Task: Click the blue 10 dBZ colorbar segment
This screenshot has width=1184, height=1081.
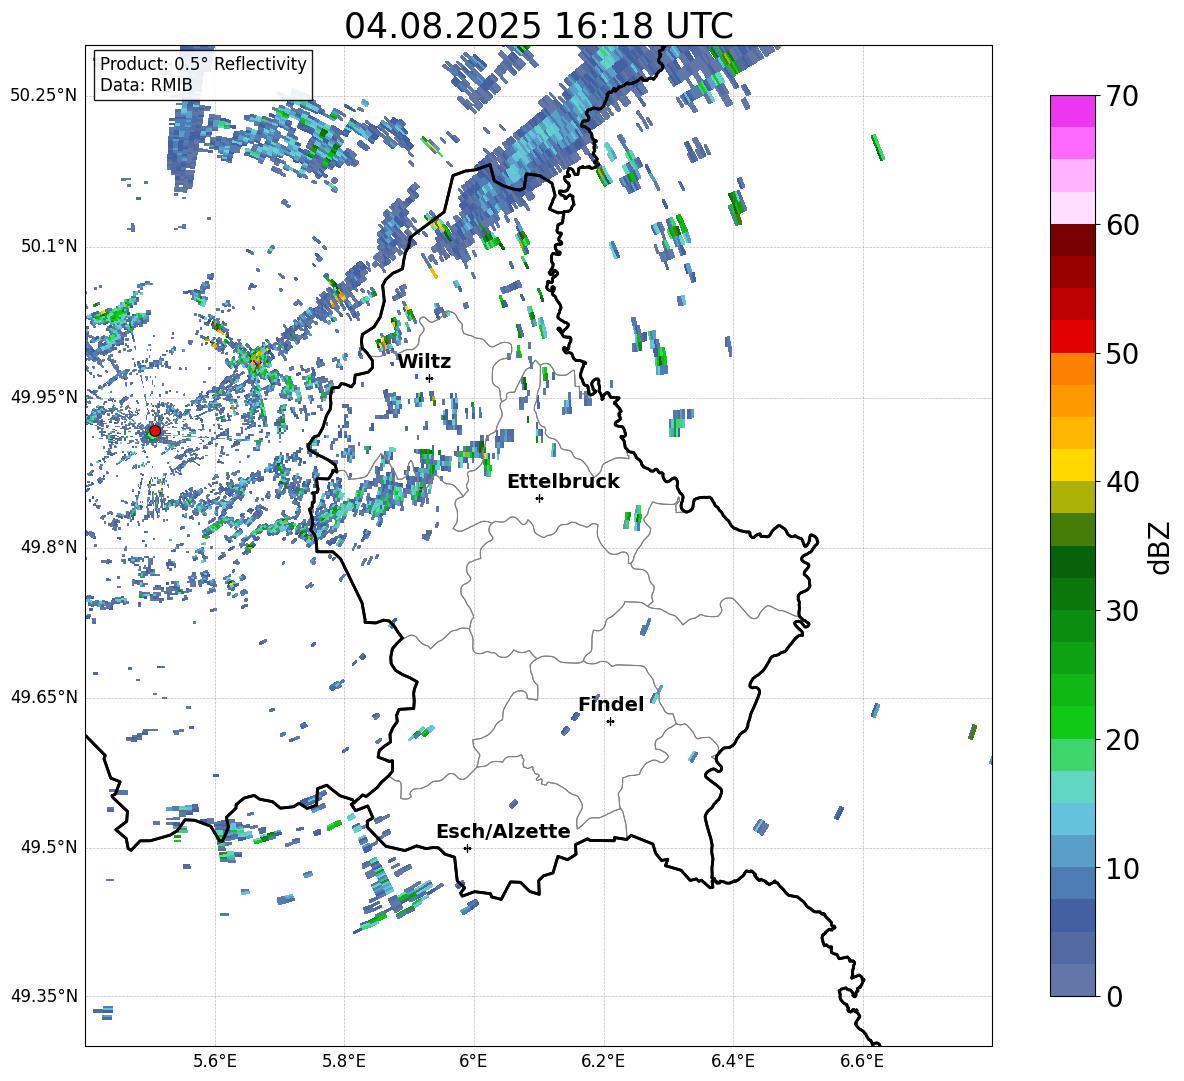Action: (1072, 851)
